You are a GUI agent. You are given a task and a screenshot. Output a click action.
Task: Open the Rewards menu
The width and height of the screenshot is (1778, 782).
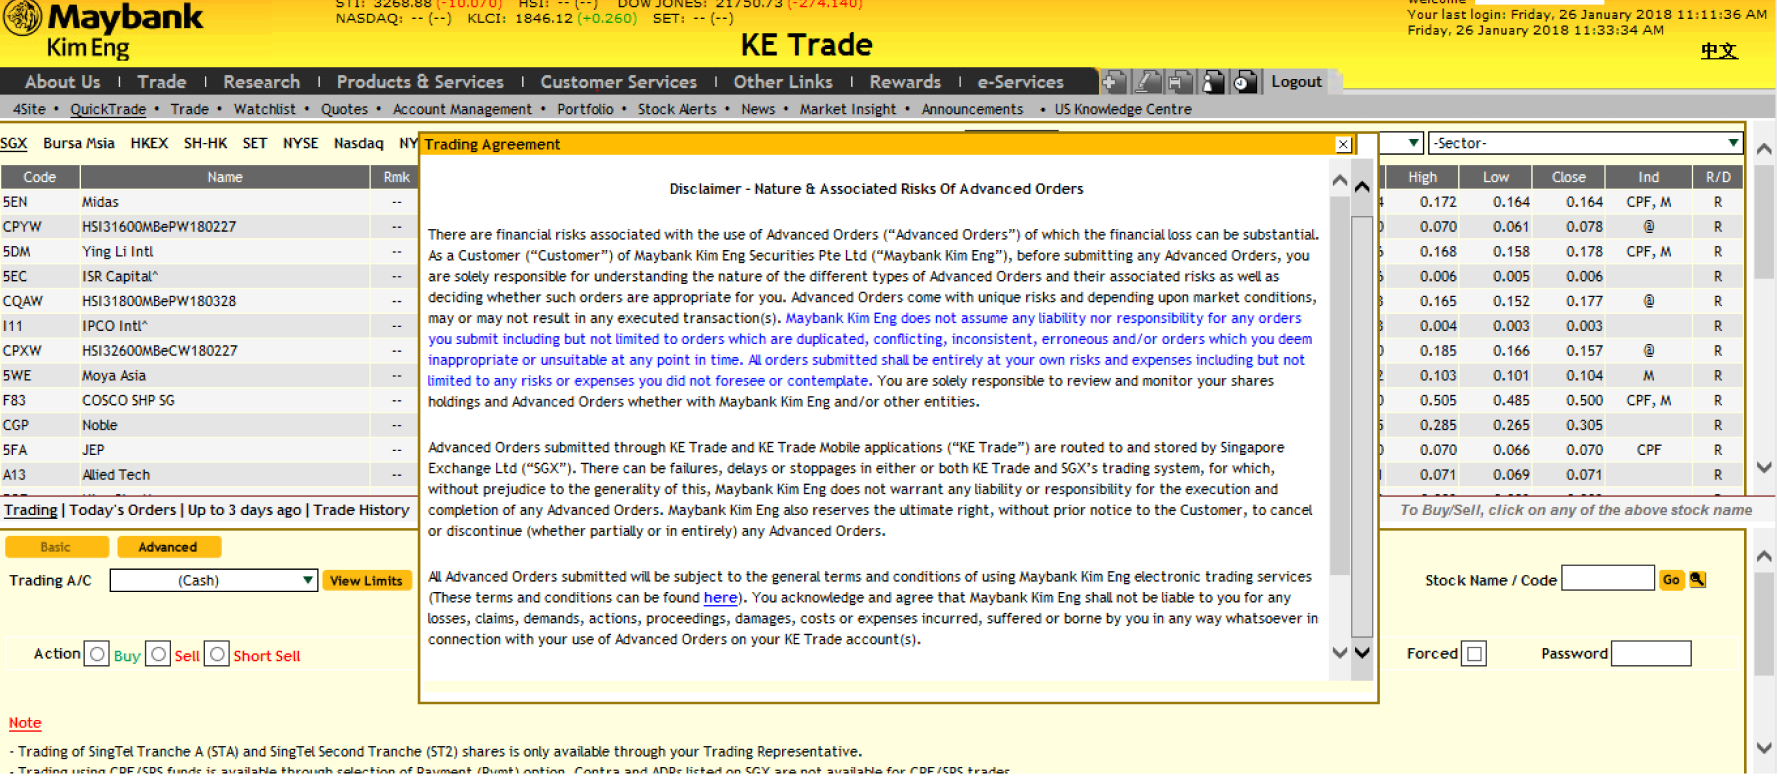coord(905,82)
